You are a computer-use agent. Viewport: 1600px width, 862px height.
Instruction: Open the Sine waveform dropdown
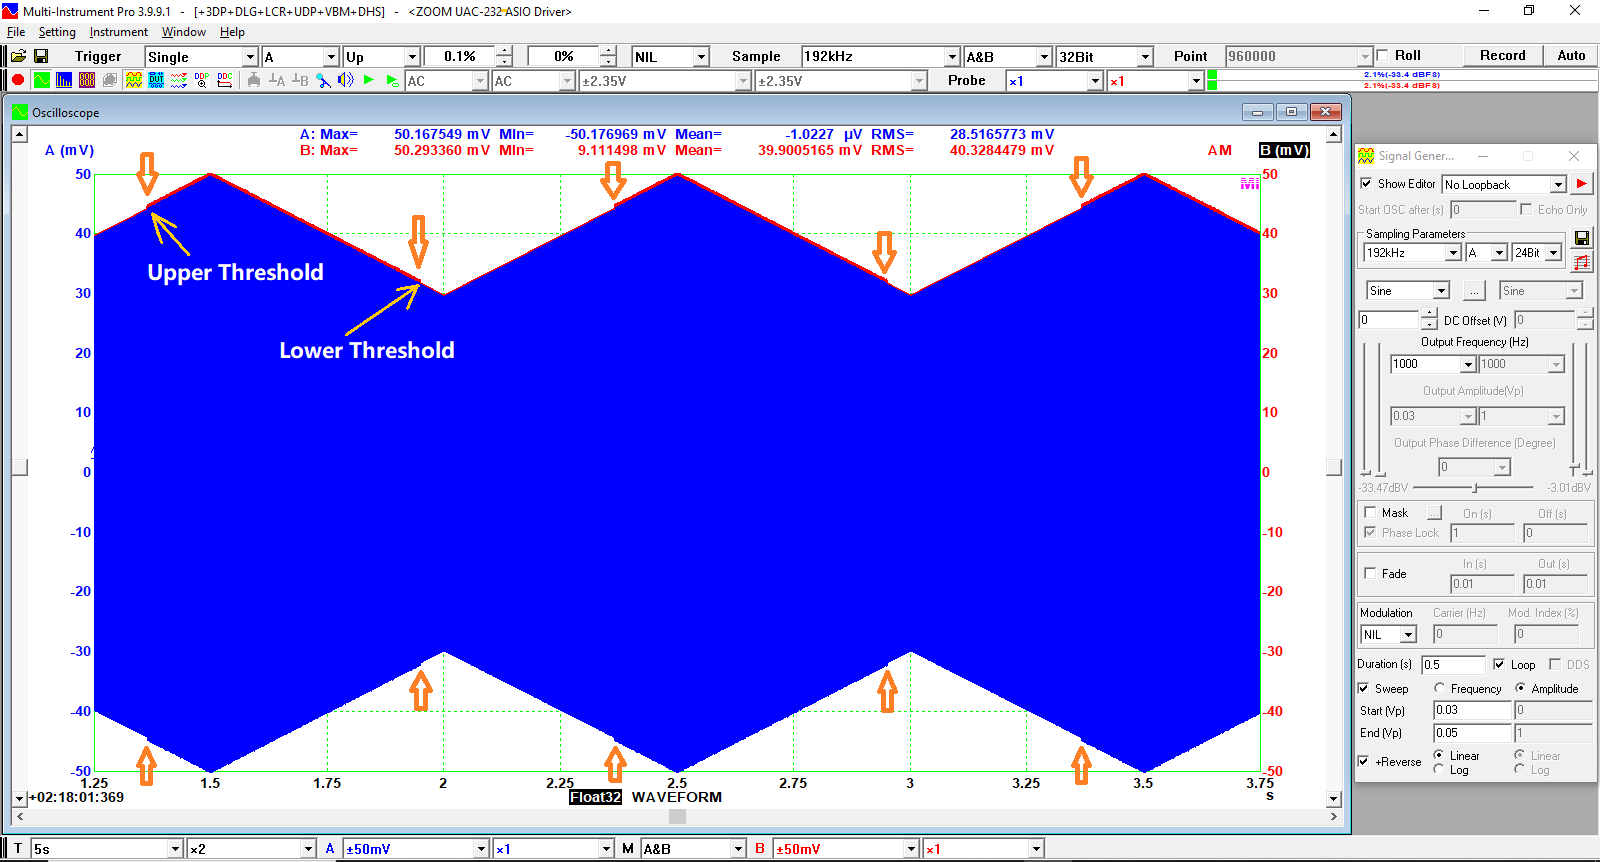pos(1441,291)
